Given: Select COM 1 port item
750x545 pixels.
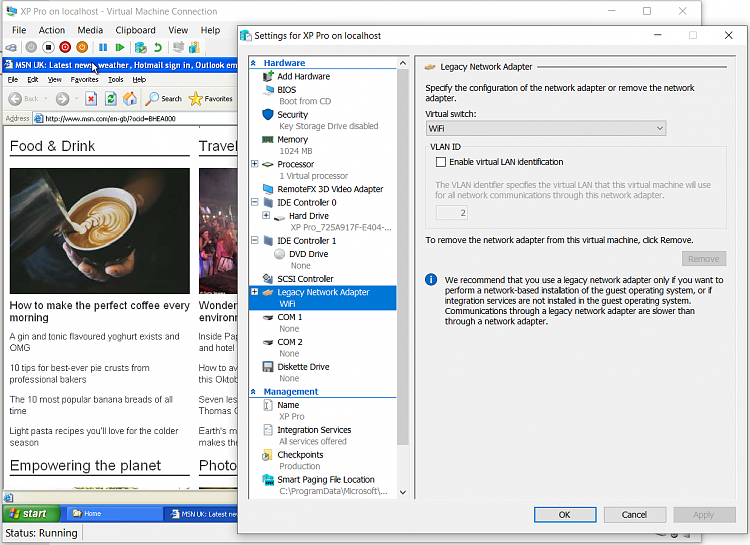Looking at the screenshot, I should 289,317.
